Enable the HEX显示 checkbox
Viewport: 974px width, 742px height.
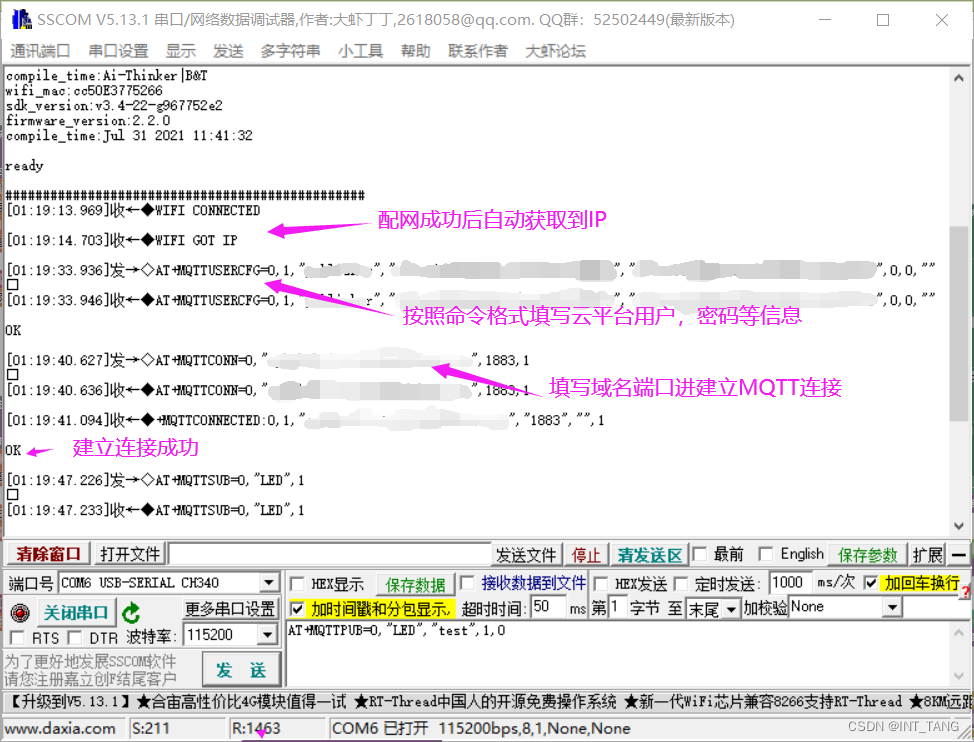coord(297,583)
